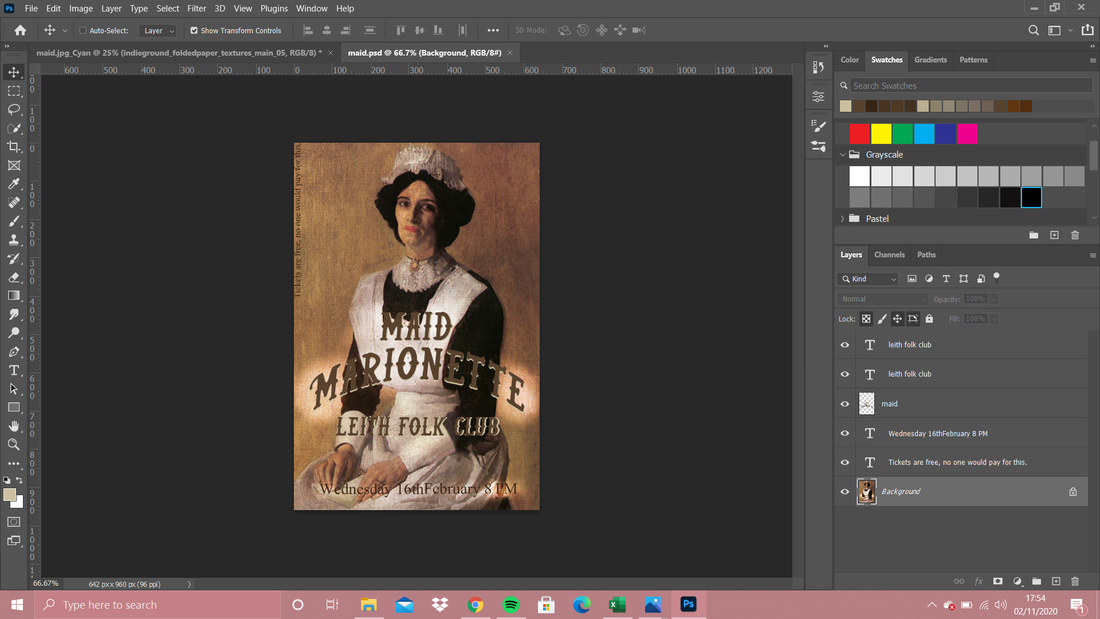Screen dimensions: 1100x619
Task: Click the Search Swatches field
Action: tap(971, 86)
